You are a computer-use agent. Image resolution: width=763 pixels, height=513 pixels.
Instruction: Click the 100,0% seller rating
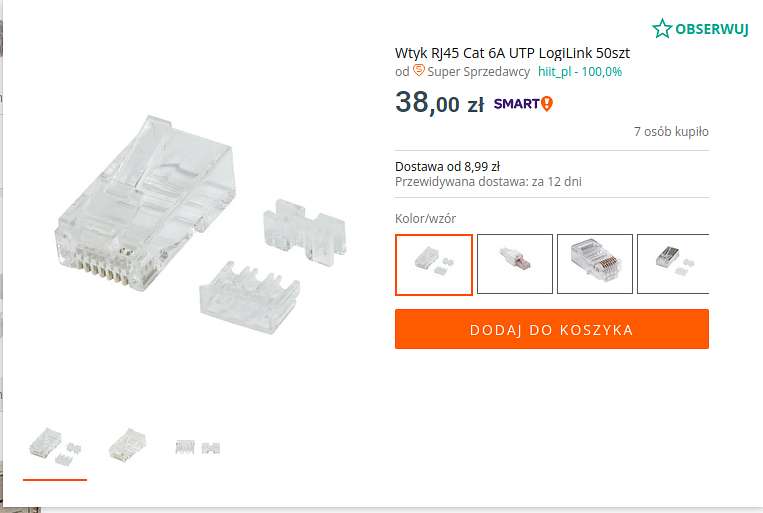(x=602, y=72)
